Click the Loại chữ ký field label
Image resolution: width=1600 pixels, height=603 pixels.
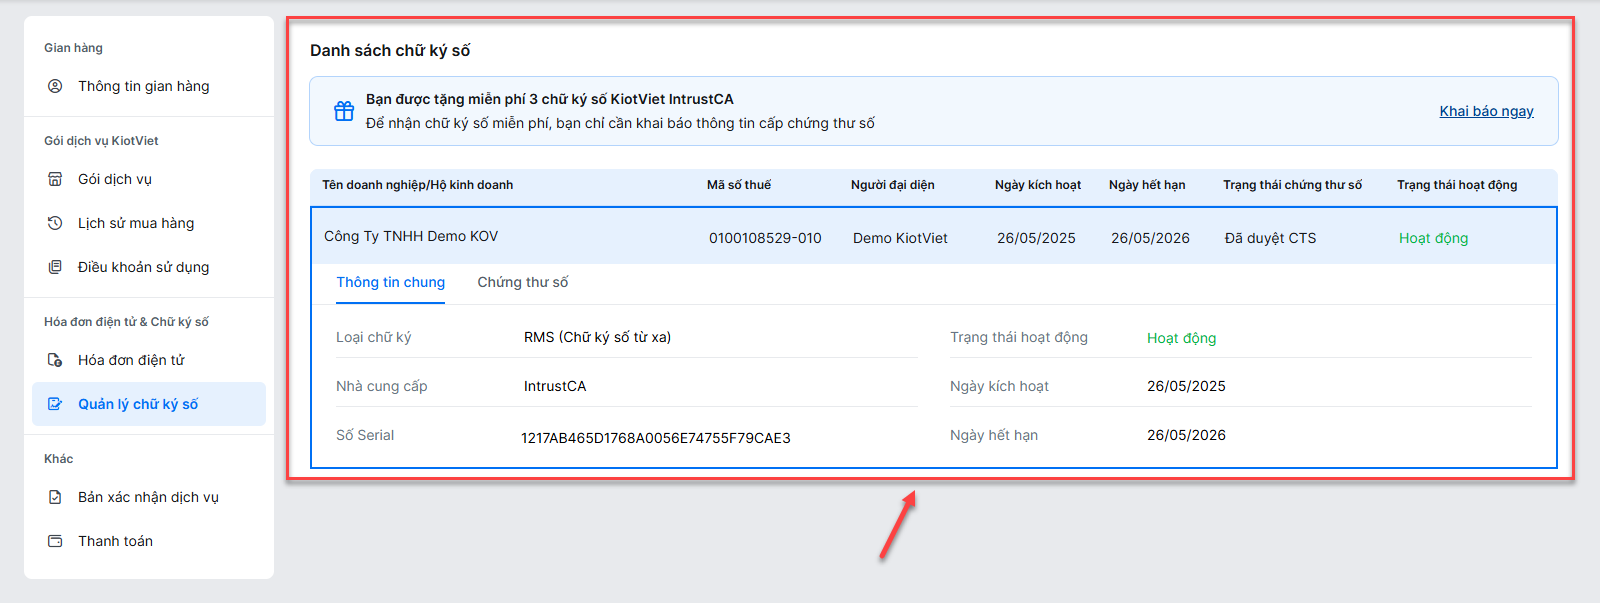tap(374, 337)
